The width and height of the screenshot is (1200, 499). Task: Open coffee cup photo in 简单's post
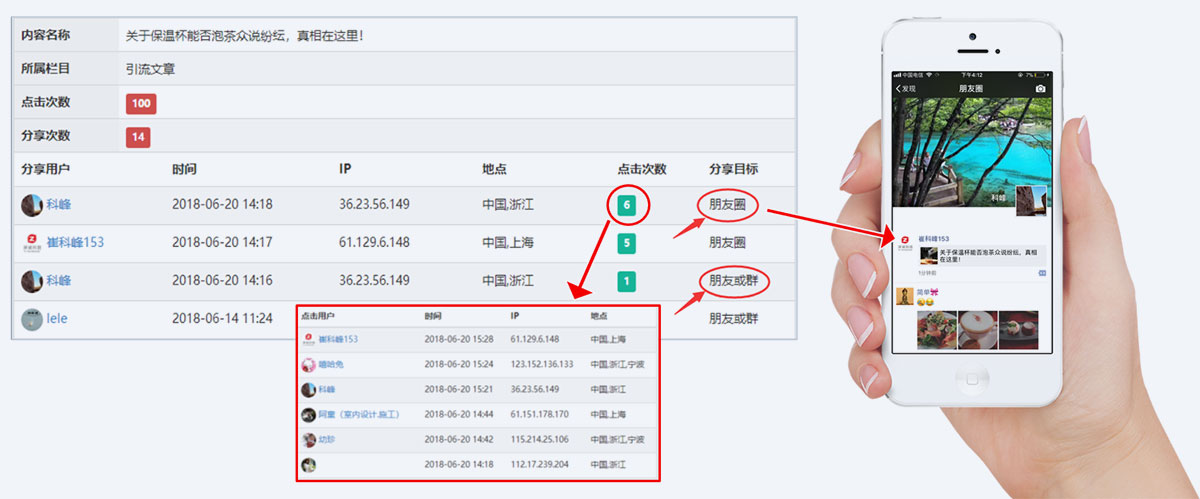pyautogui.click(x=977, y=329)
